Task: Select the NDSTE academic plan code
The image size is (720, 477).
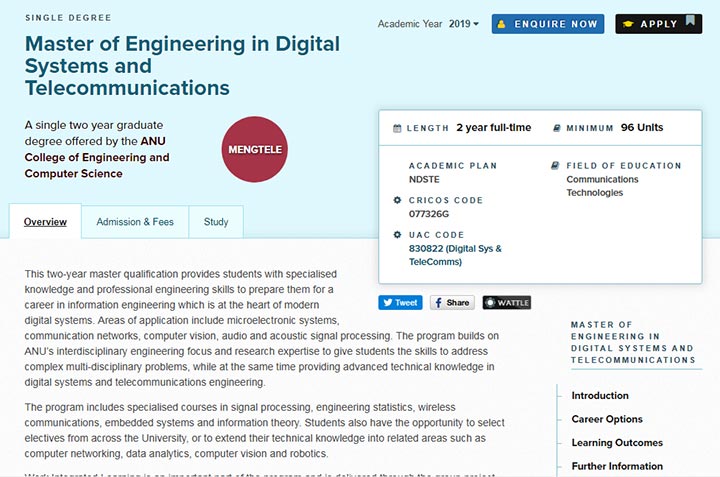Action: point(424,180)
